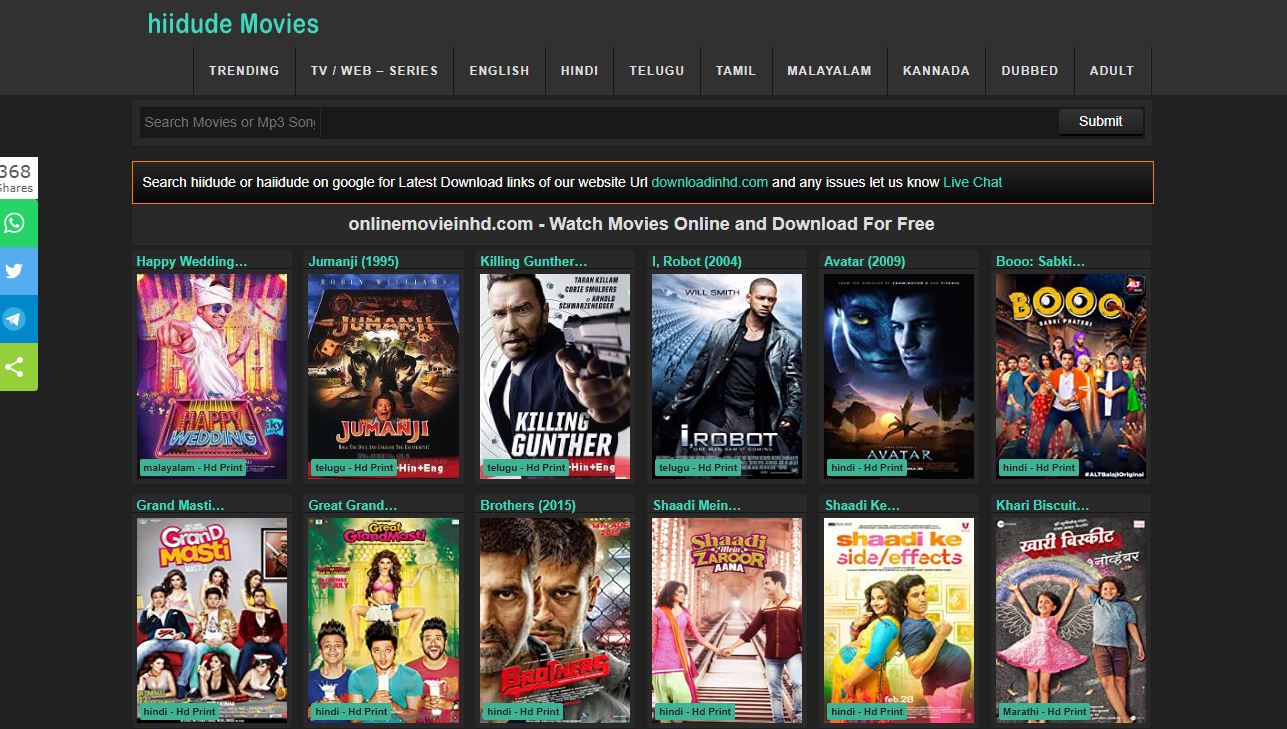The width and height of the screenshot is (1287, 729).
Task: Click the Marathi - Hd Print tag
Action: click(1045, 711)
